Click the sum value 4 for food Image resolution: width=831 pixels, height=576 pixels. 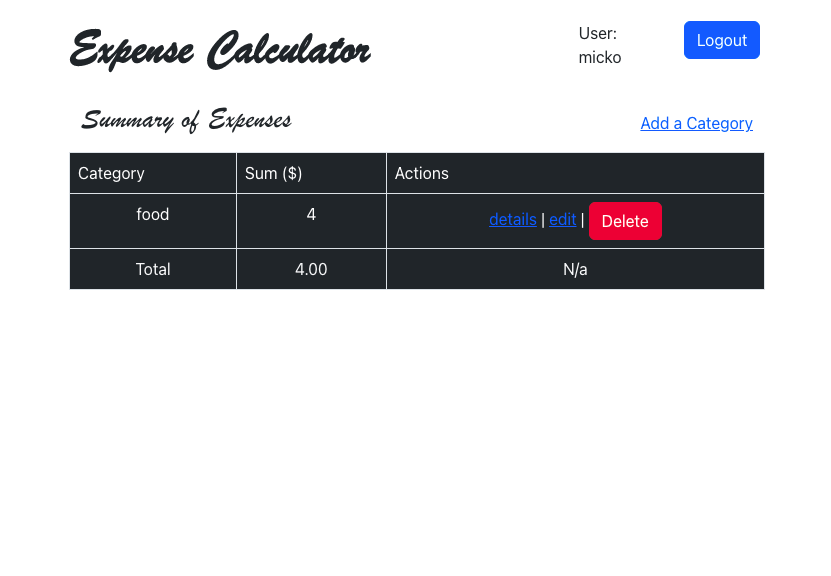[311, 214]
